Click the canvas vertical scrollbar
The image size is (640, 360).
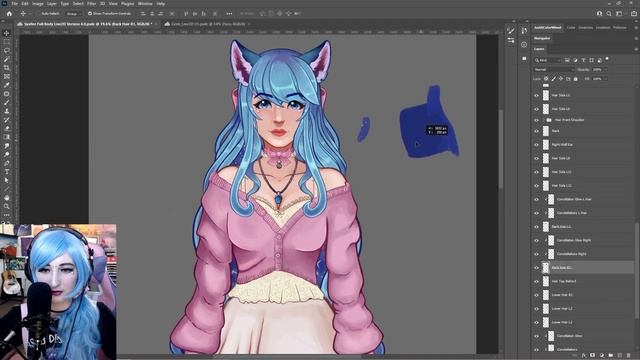tap(500, 149)
